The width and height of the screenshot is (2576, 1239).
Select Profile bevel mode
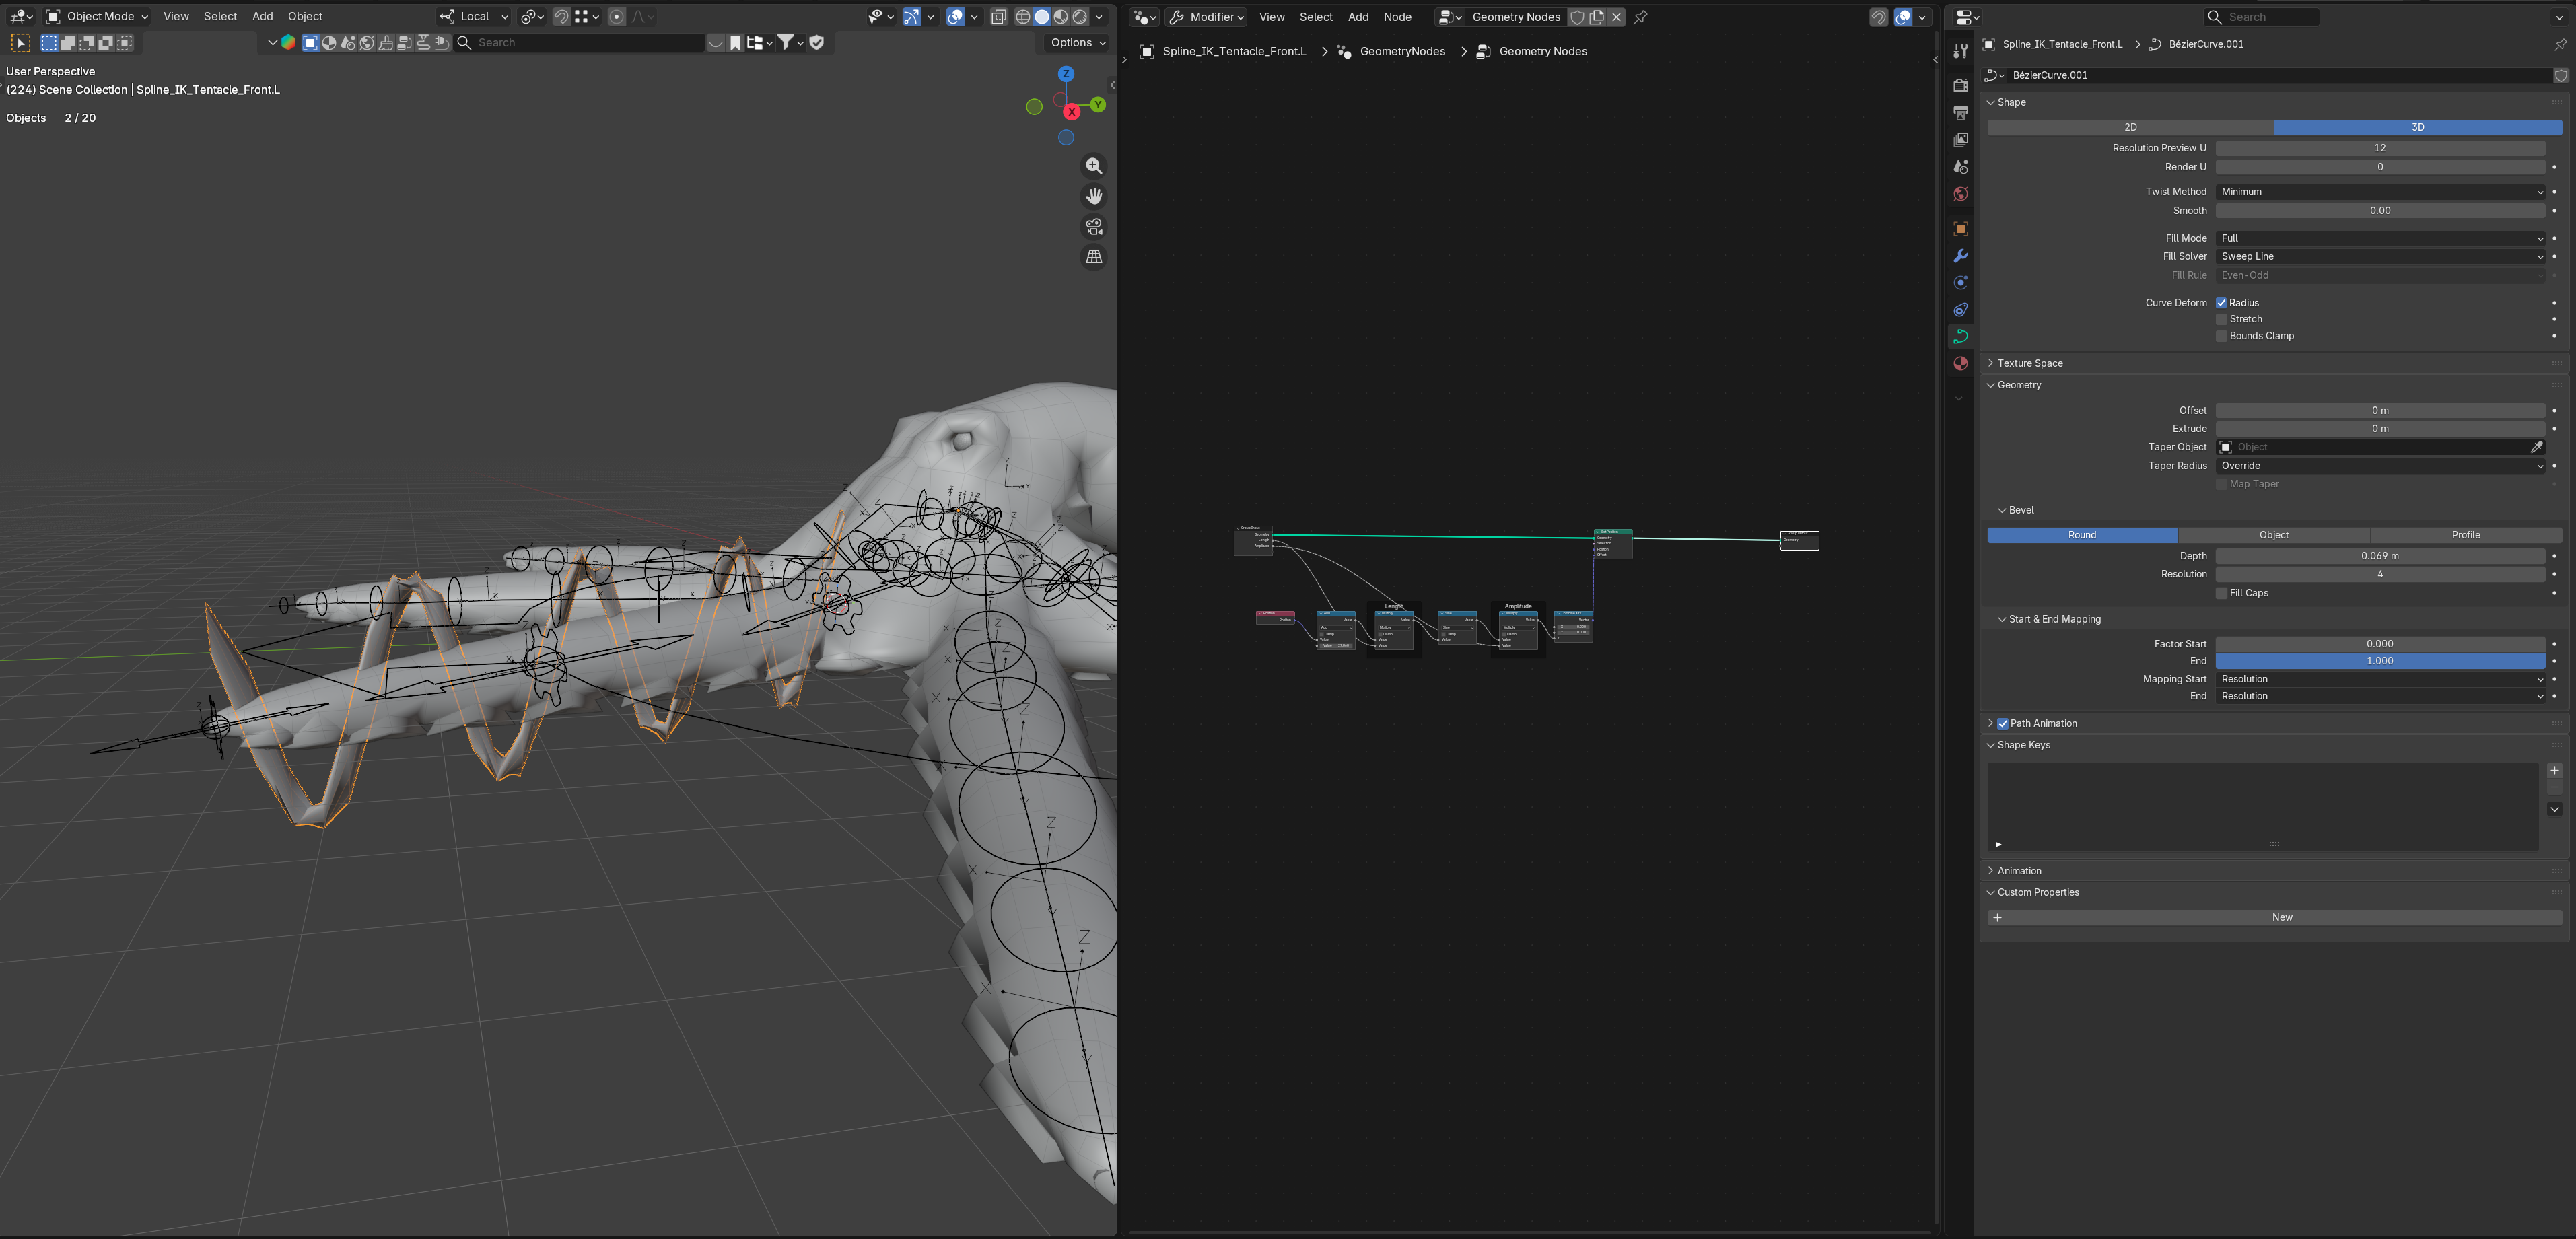coord(2465,535)
